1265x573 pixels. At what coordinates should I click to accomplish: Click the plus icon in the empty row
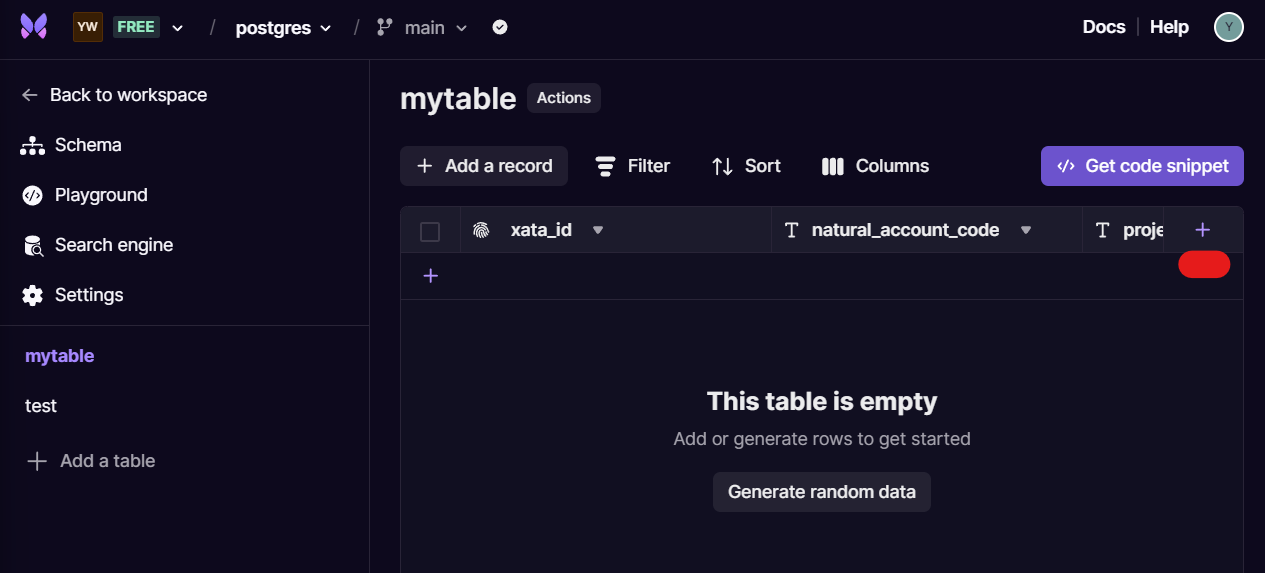[x=431, y=276]
